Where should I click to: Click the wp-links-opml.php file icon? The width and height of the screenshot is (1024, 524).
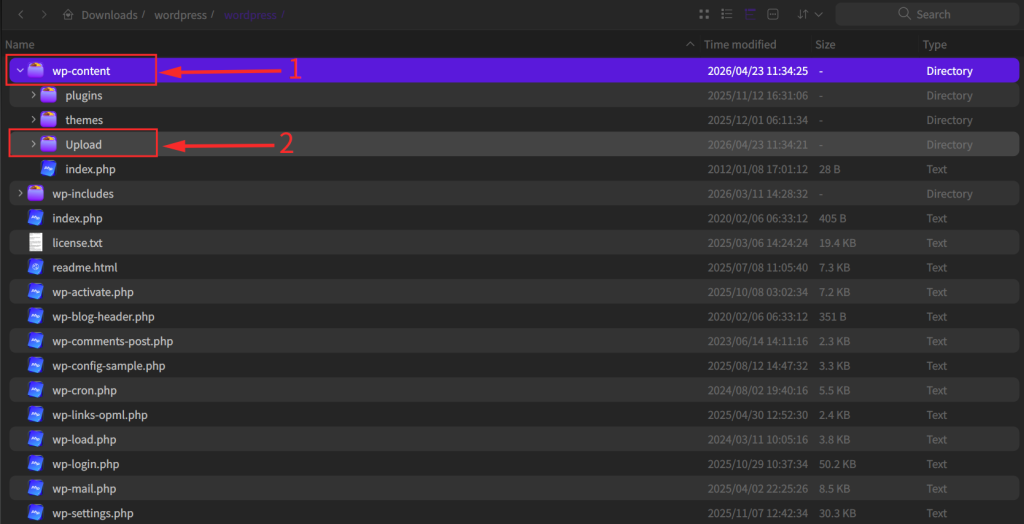tap(36, 415)
